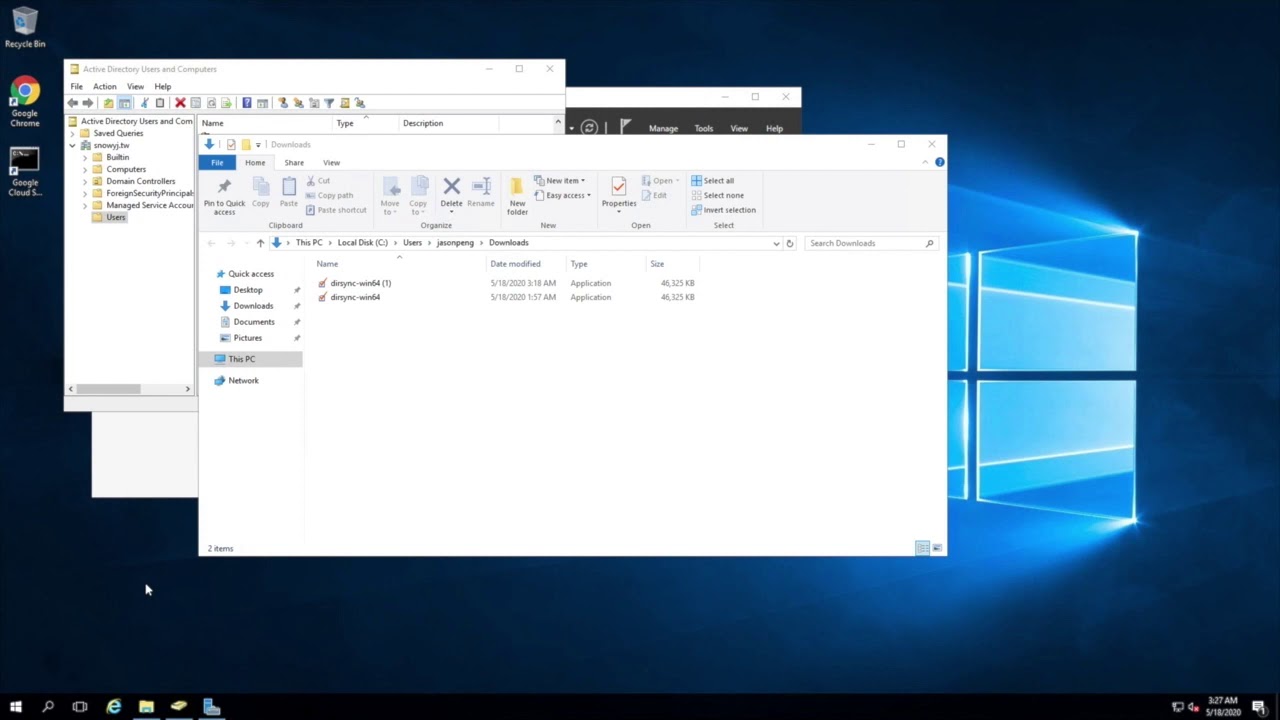The image size is (1280, 720).
Task: Click the Copy icon in the Clipboard group
Action: click(261, 186)
